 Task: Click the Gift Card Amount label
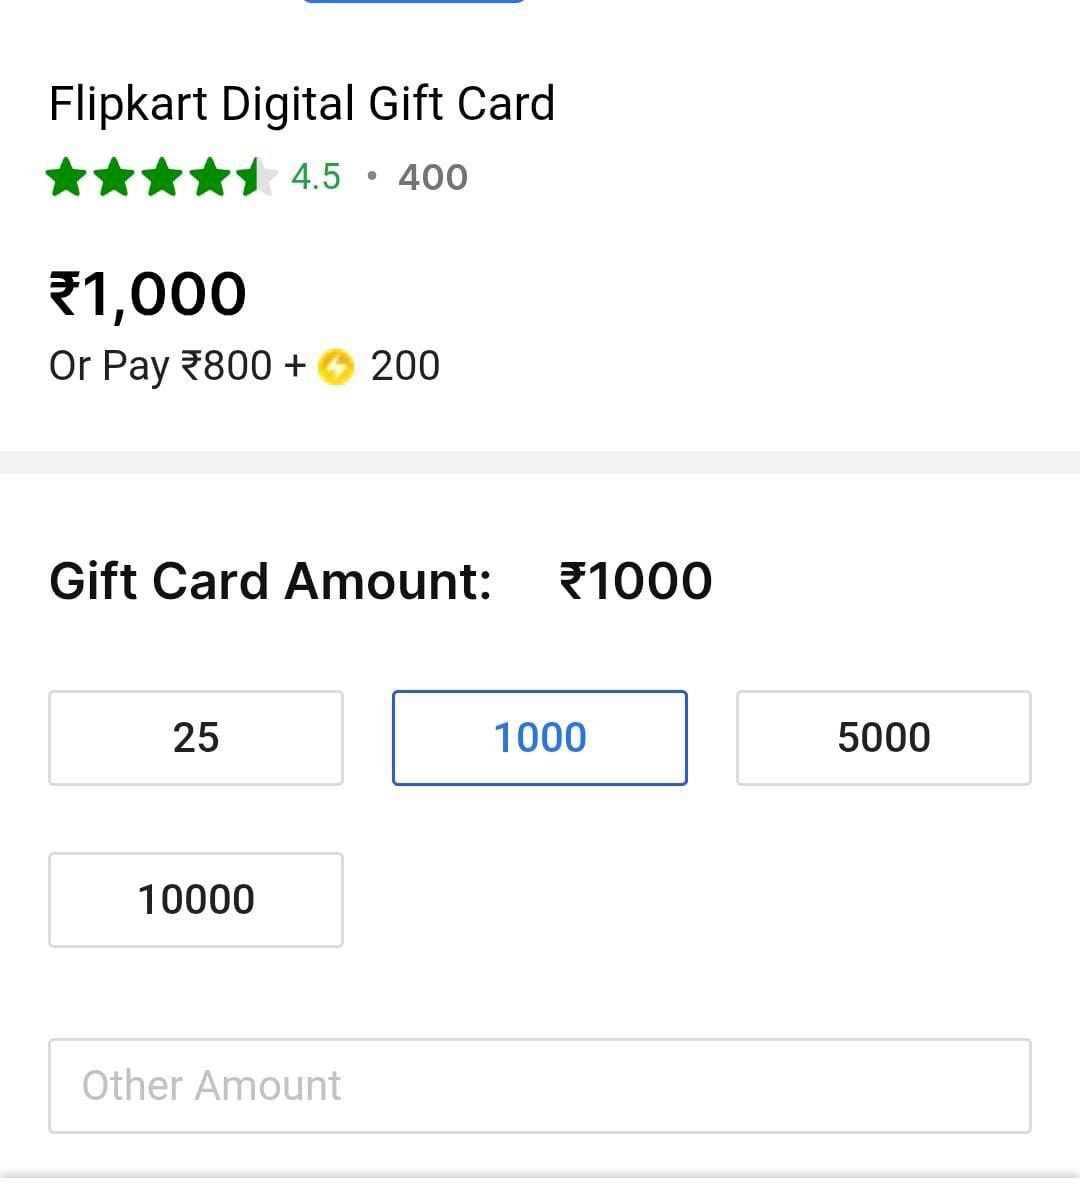pos(270,581)
